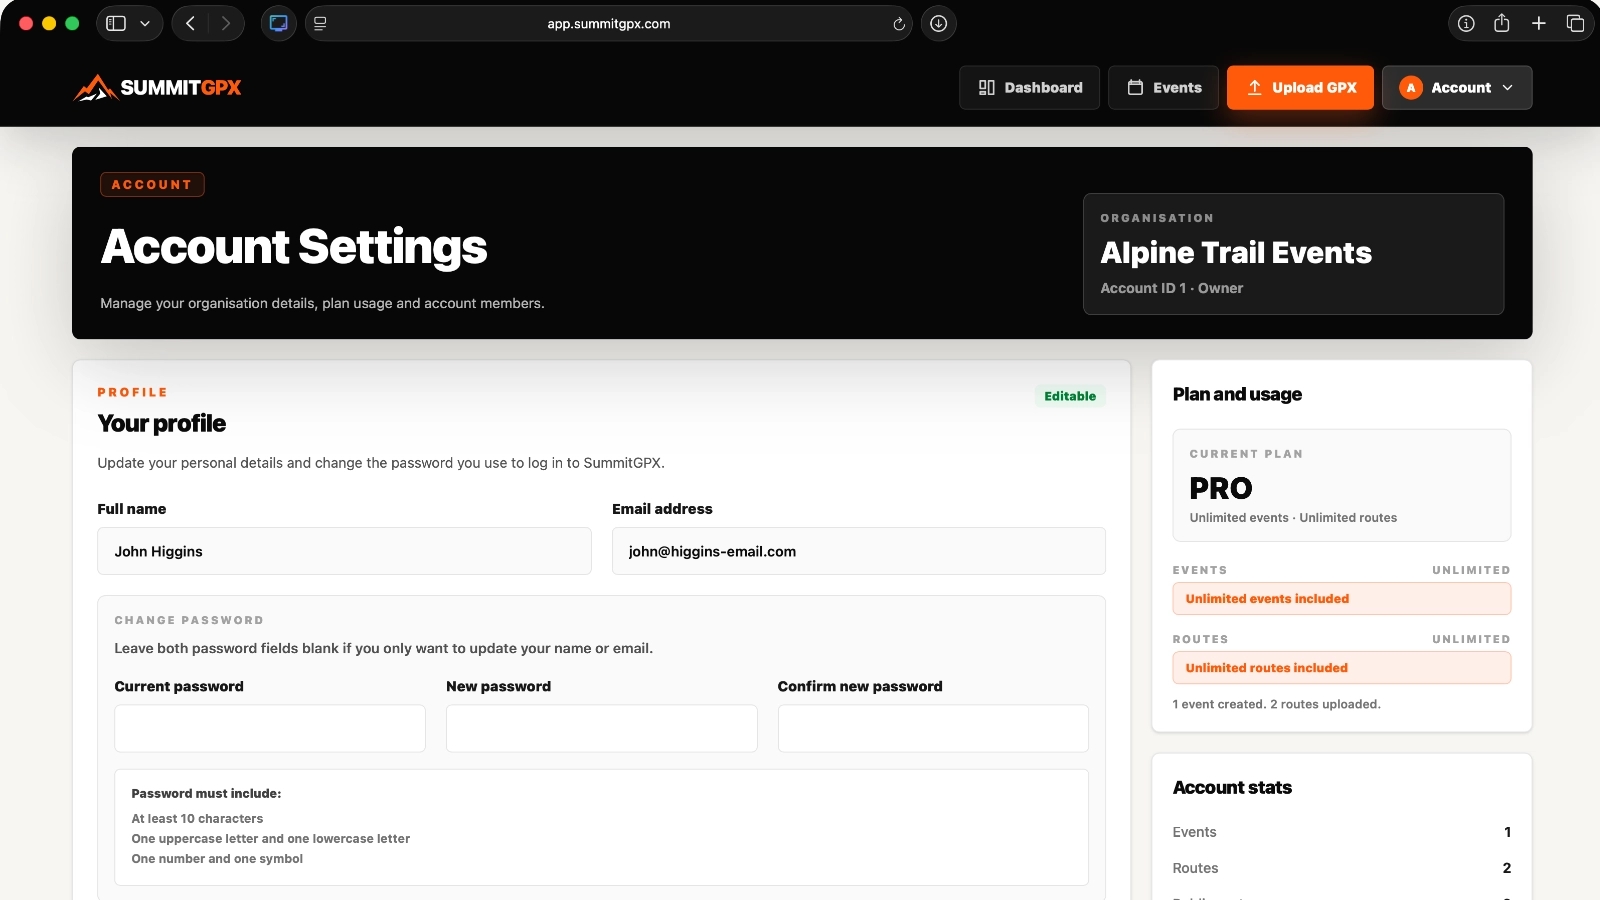
Task: Open the Account dropdown menu
Action: point(1457,88)
